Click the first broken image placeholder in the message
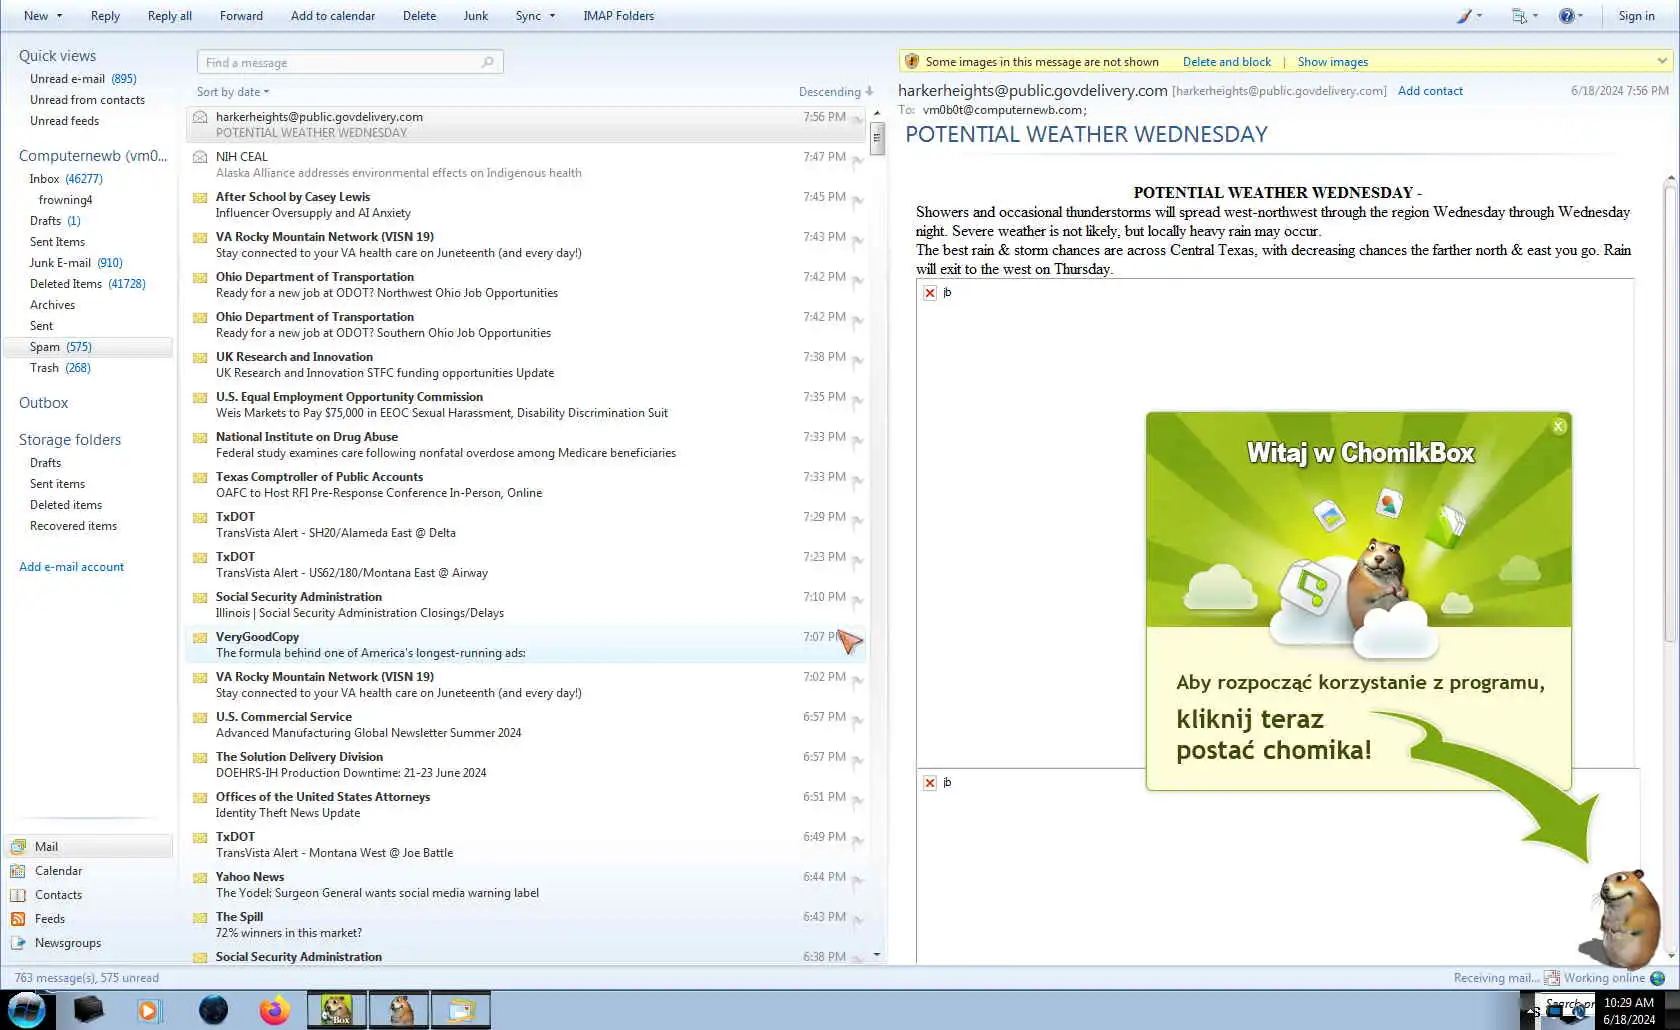 tap(930, 293)
